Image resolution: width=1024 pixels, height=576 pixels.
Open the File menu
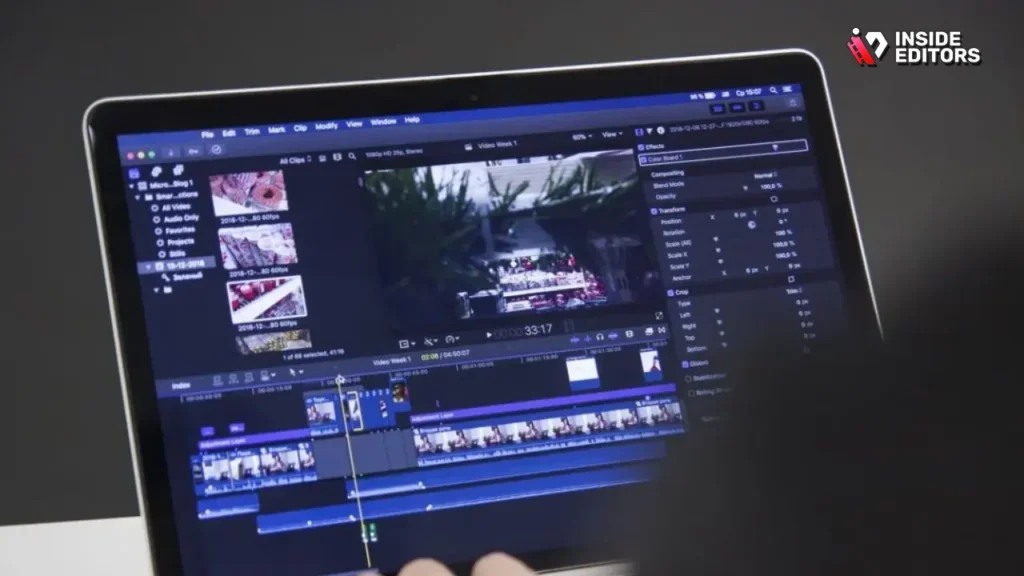pos(207,135)
